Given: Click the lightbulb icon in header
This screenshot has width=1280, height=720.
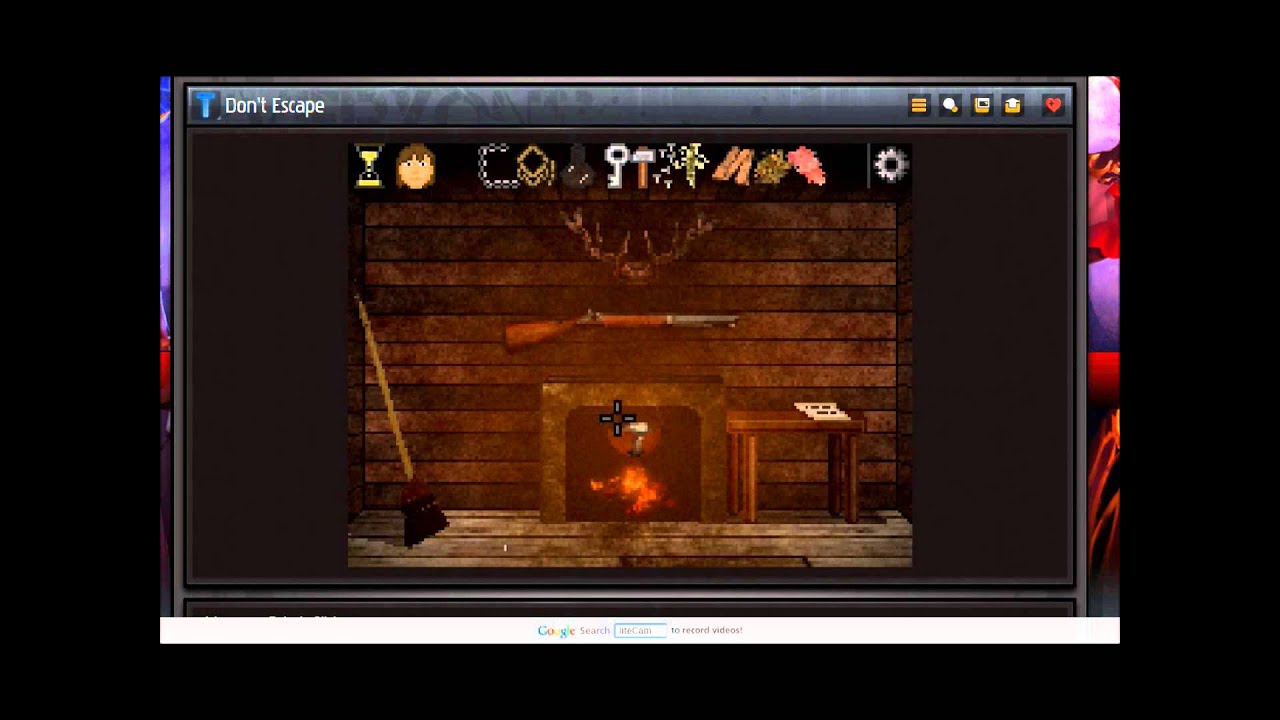Looking at the screenshot, I should coord(950,105).
